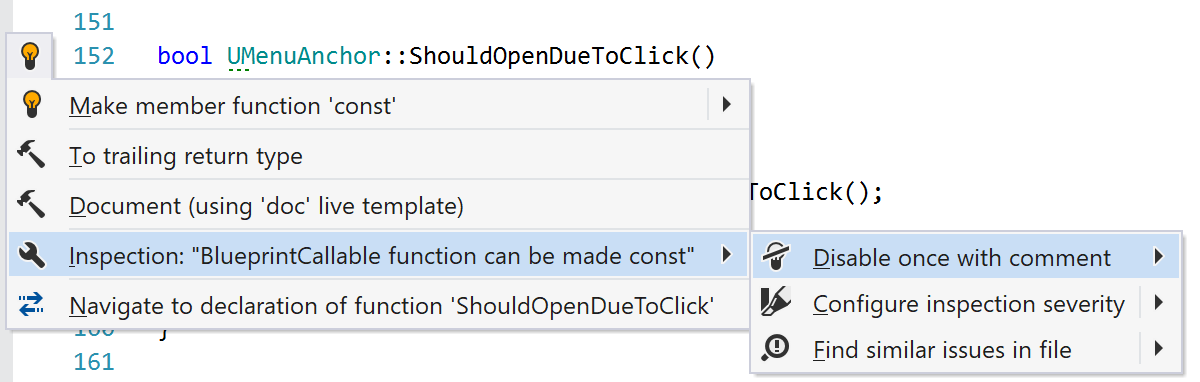Click the Find similar issues magnifier icon

(x=775, y=349)
